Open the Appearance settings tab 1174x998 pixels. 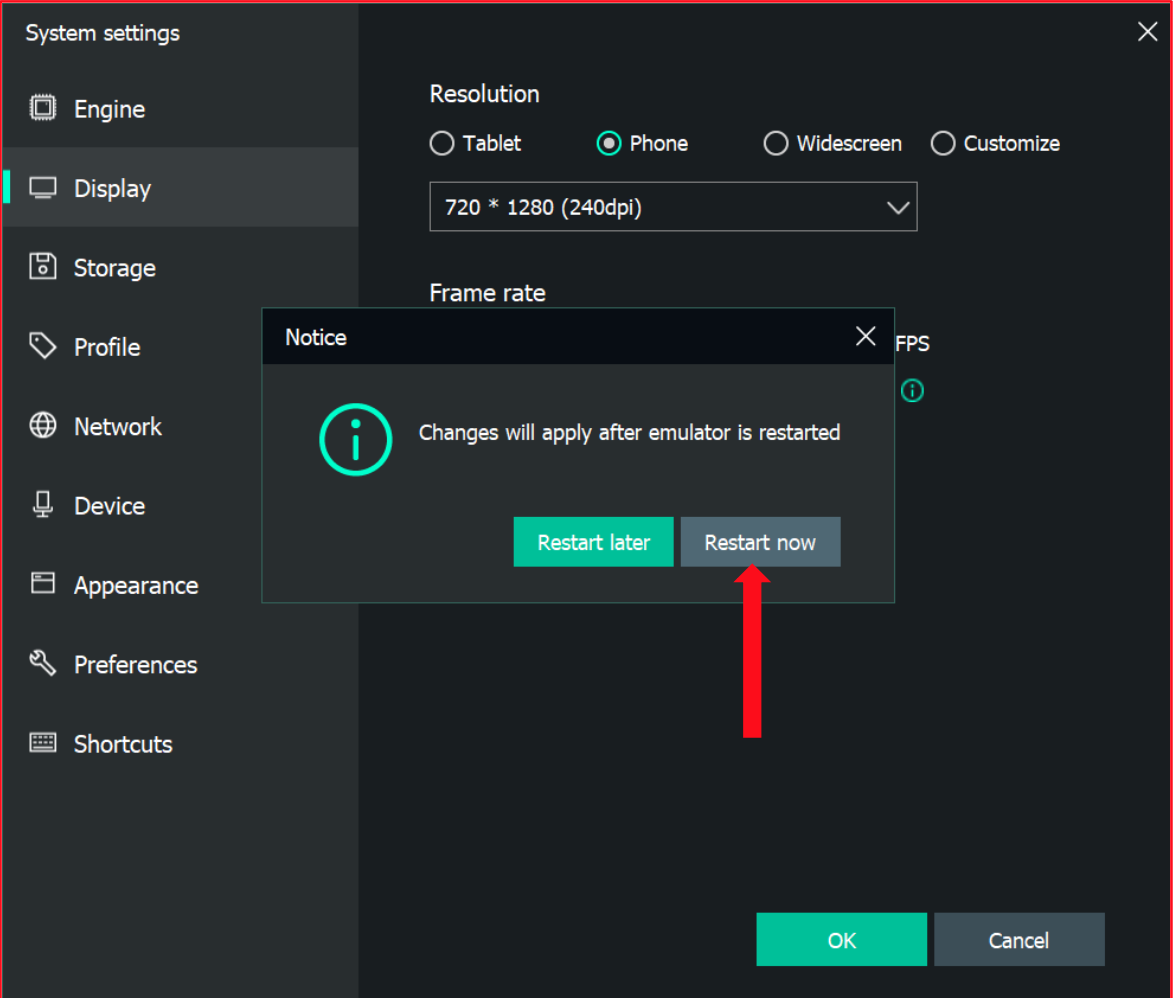[135, 585]
